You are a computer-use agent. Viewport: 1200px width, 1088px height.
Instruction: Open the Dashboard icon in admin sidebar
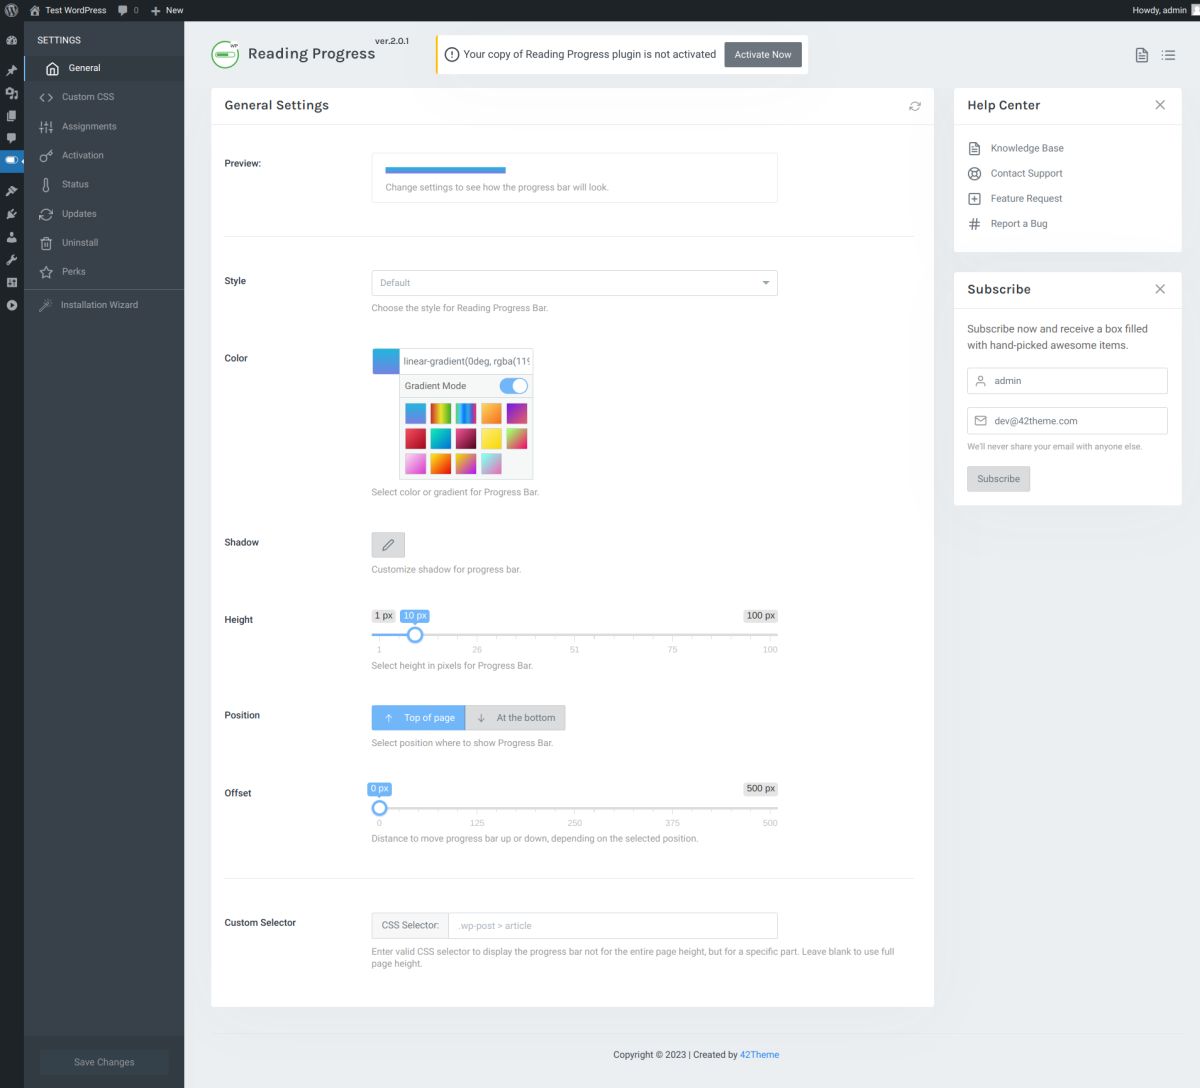click(x=11, y=40)
